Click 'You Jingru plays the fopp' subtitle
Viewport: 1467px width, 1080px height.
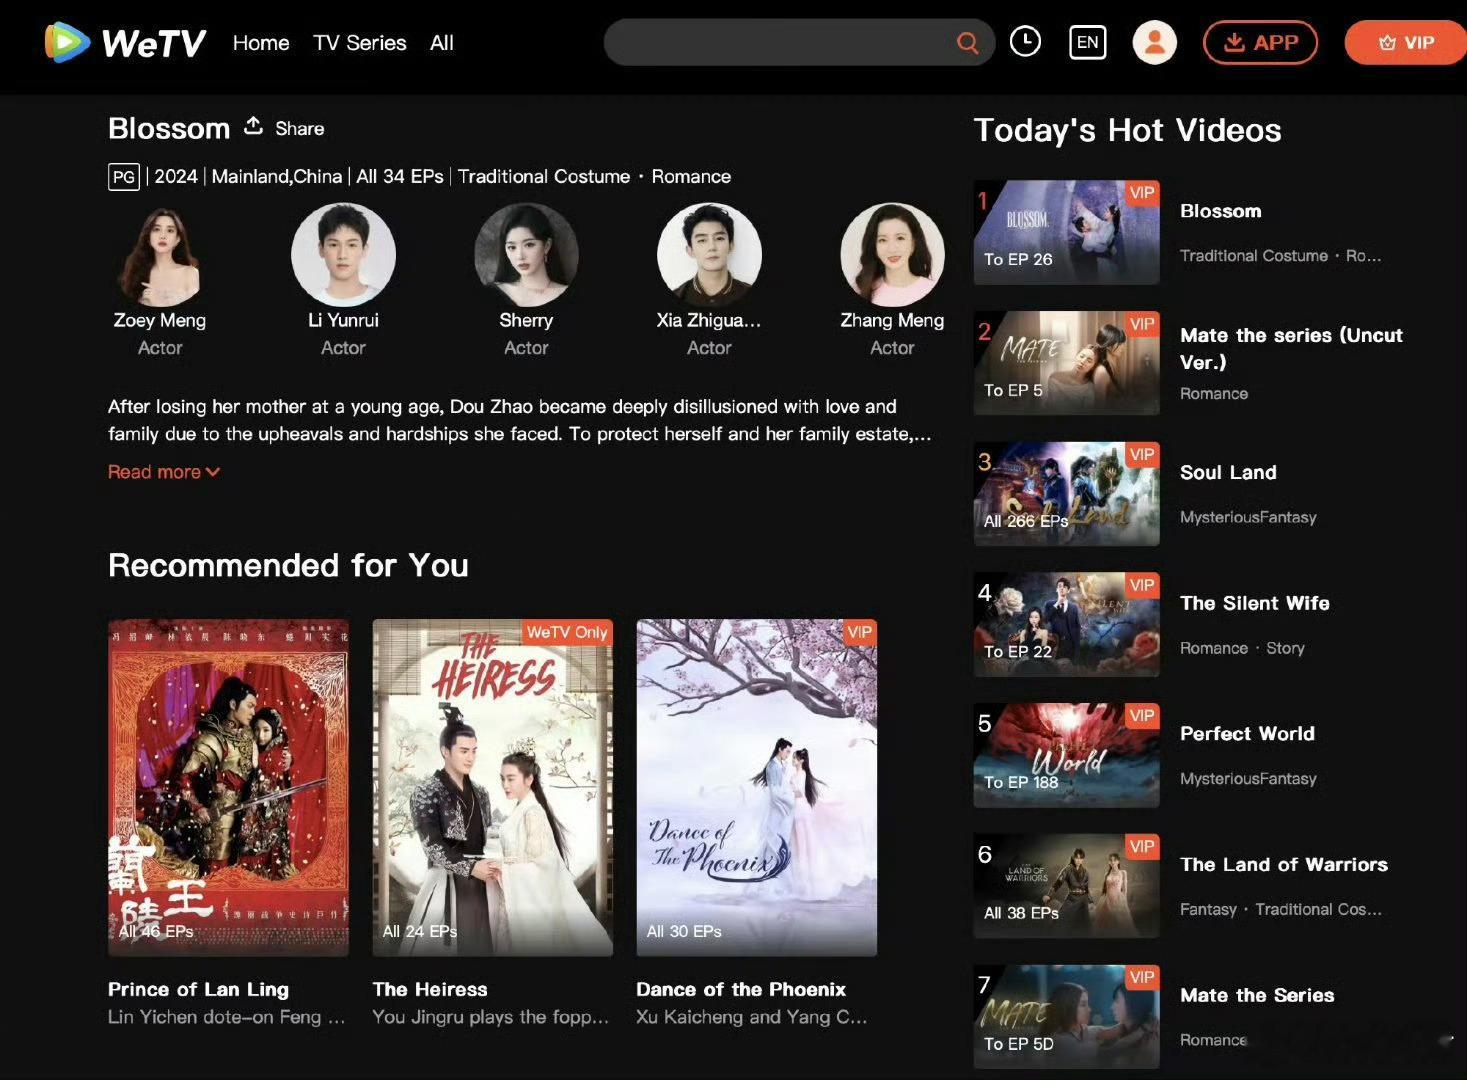tap(490, 1017)
